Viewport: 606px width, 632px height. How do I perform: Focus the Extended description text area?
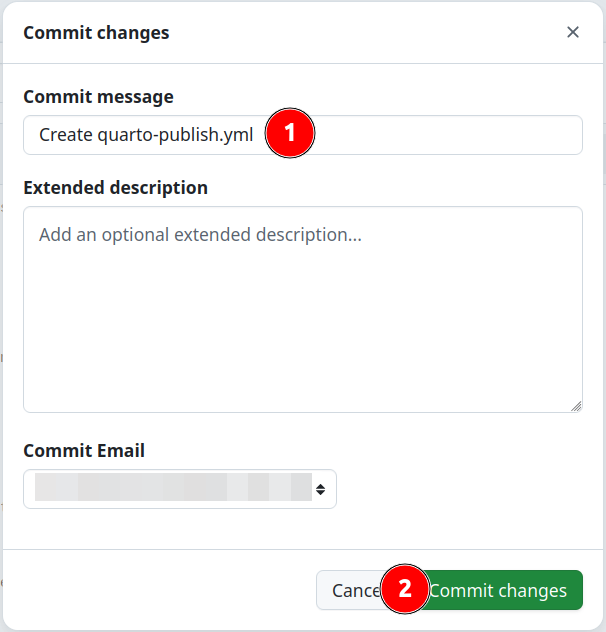click(302, 310)
